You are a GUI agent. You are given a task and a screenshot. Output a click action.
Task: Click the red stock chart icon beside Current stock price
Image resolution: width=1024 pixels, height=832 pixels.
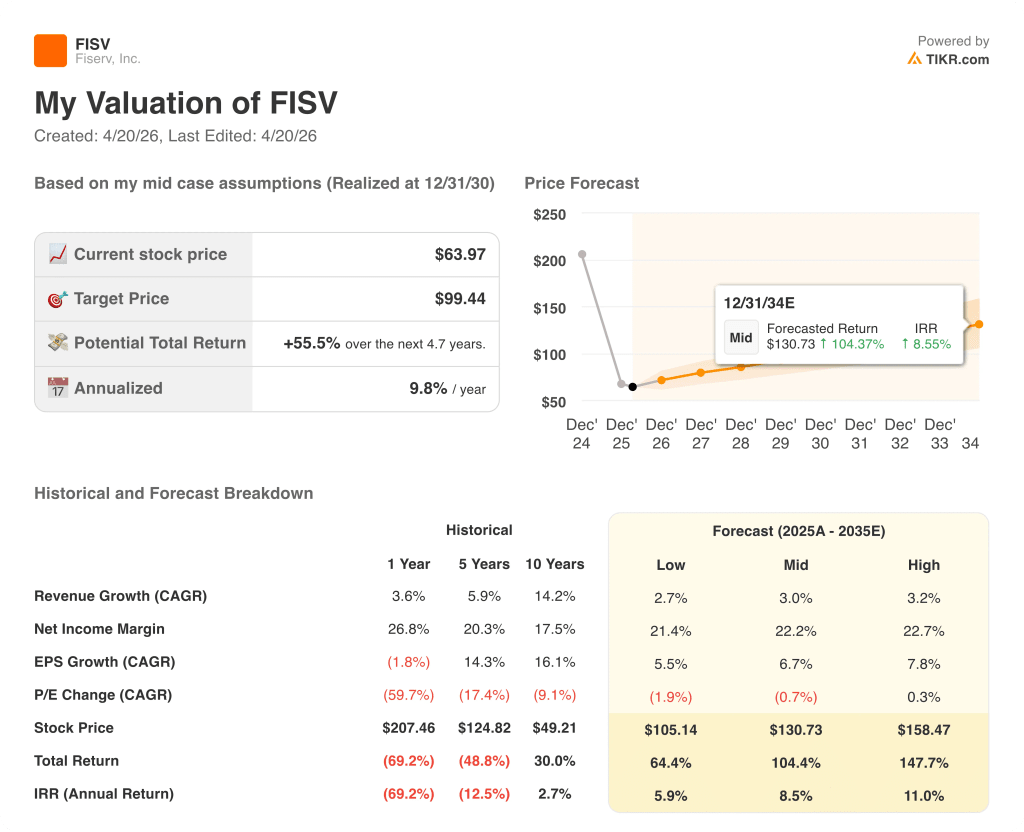point(57,254)
